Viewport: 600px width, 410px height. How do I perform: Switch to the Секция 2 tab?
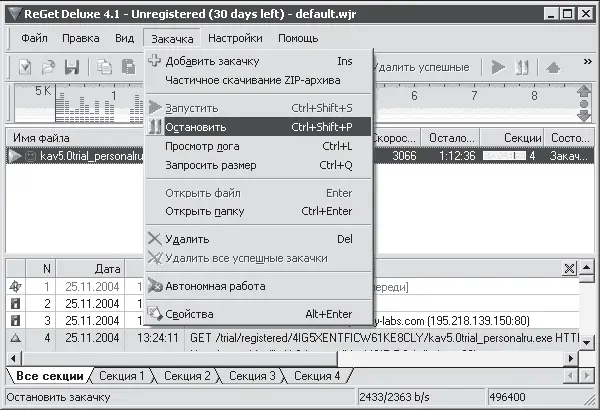coord(186,376)
